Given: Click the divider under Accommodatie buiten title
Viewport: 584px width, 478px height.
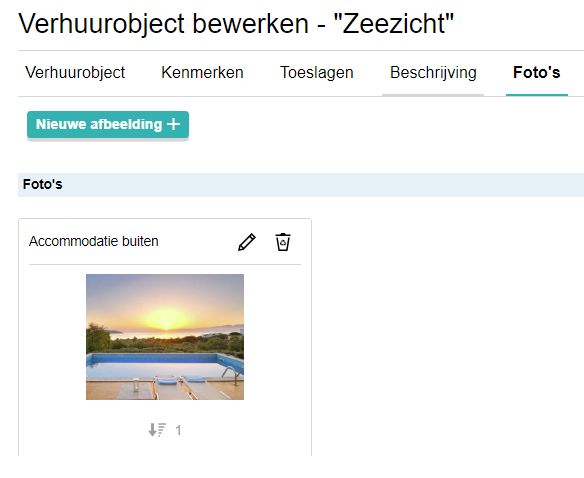Looking at the screenshot, I should click(165, 265).
